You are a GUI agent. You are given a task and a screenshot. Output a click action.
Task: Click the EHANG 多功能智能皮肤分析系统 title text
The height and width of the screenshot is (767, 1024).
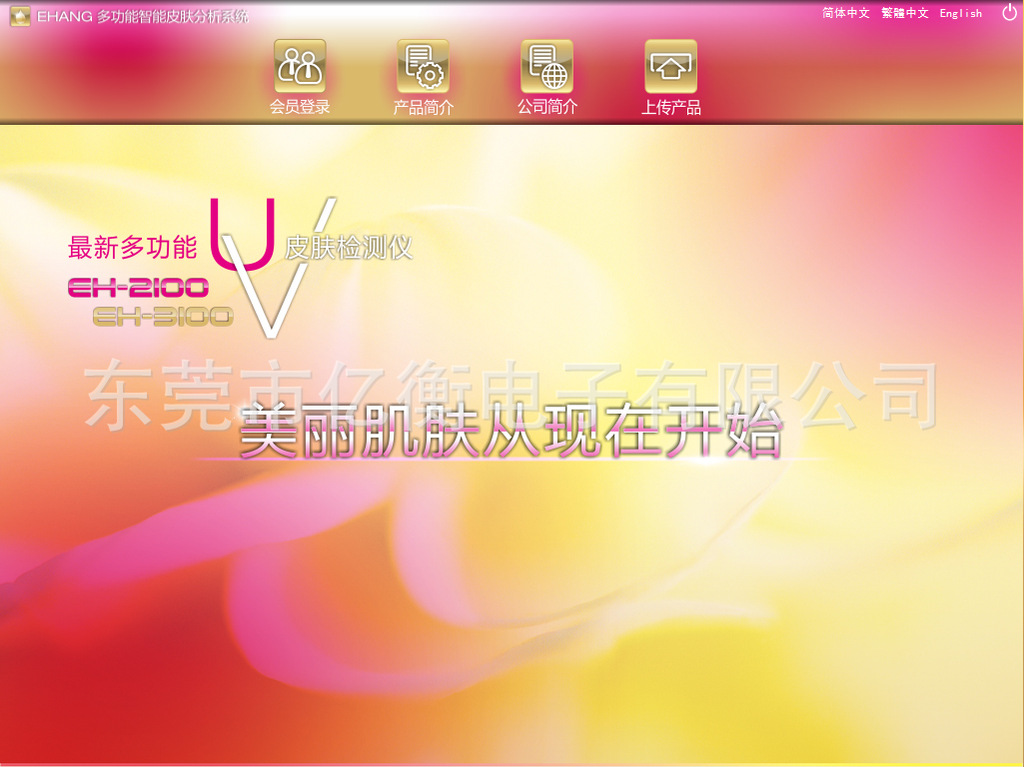click(x=143, y=16)
